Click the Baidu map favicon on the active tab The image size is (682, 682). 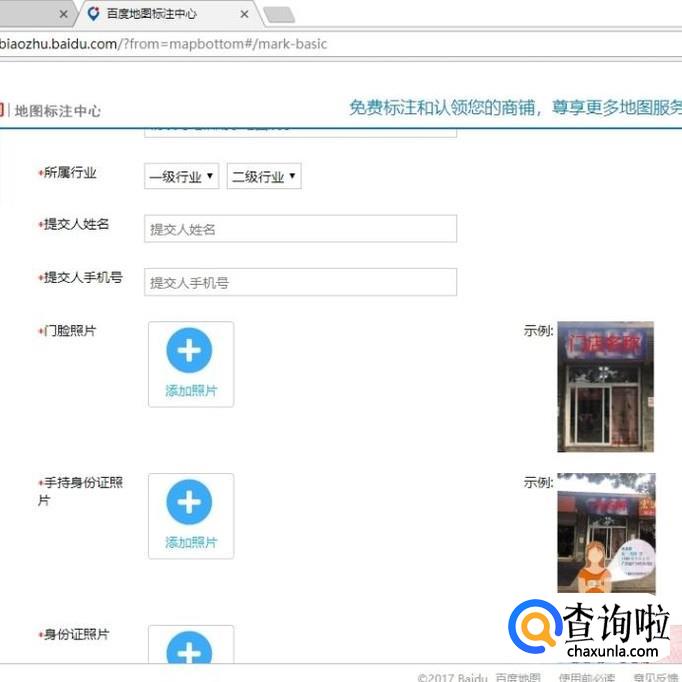click(94, 14)
